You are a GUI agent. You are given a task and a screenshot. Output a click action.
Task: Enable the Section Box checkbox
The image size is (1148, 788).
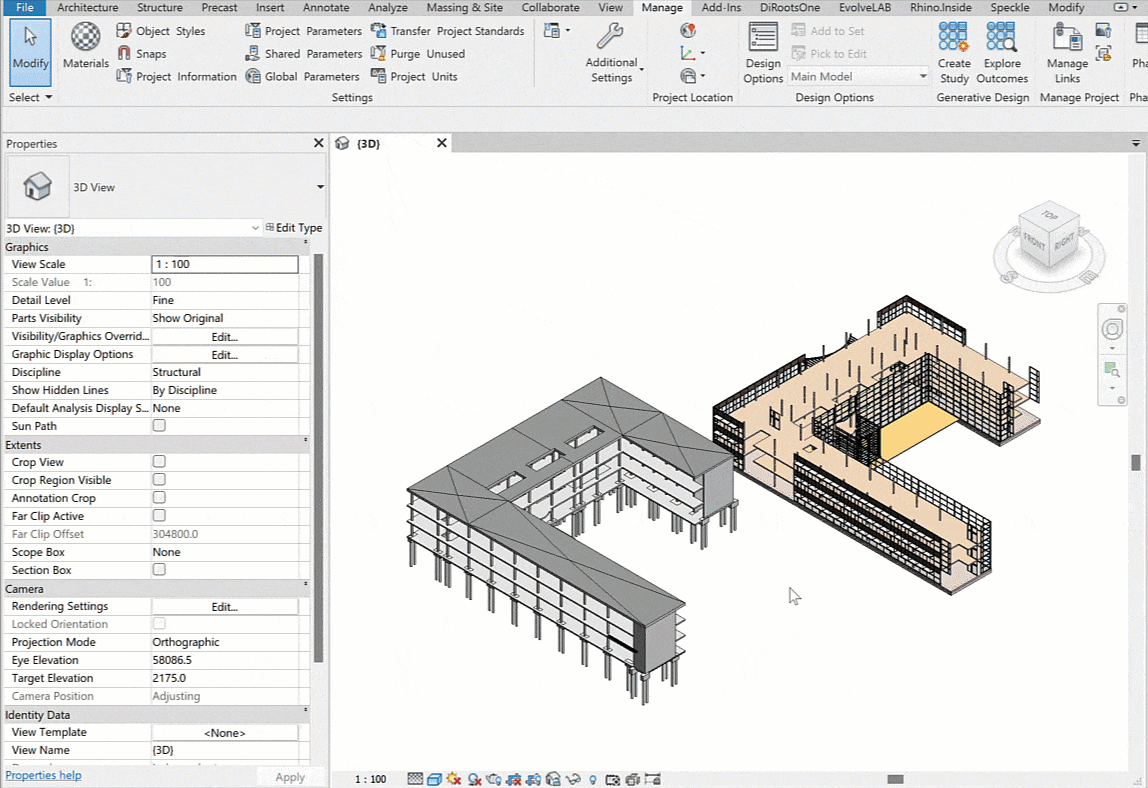coord(159,570)
